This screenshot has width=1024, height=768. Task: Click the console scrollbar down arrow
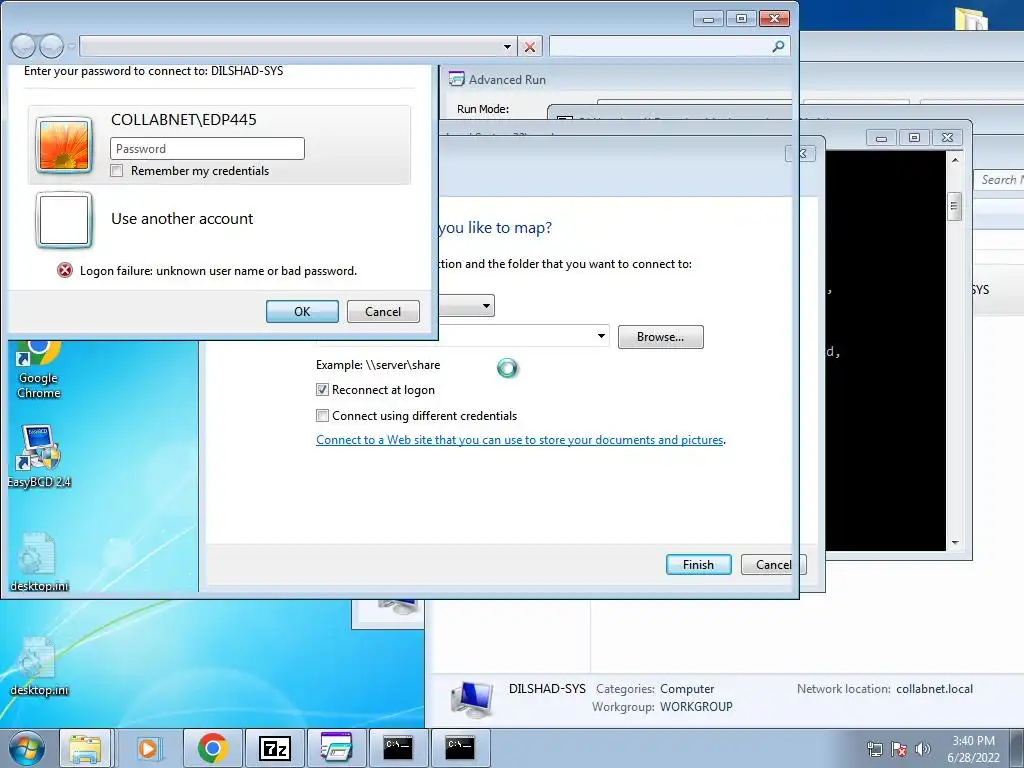coord(955,543)
